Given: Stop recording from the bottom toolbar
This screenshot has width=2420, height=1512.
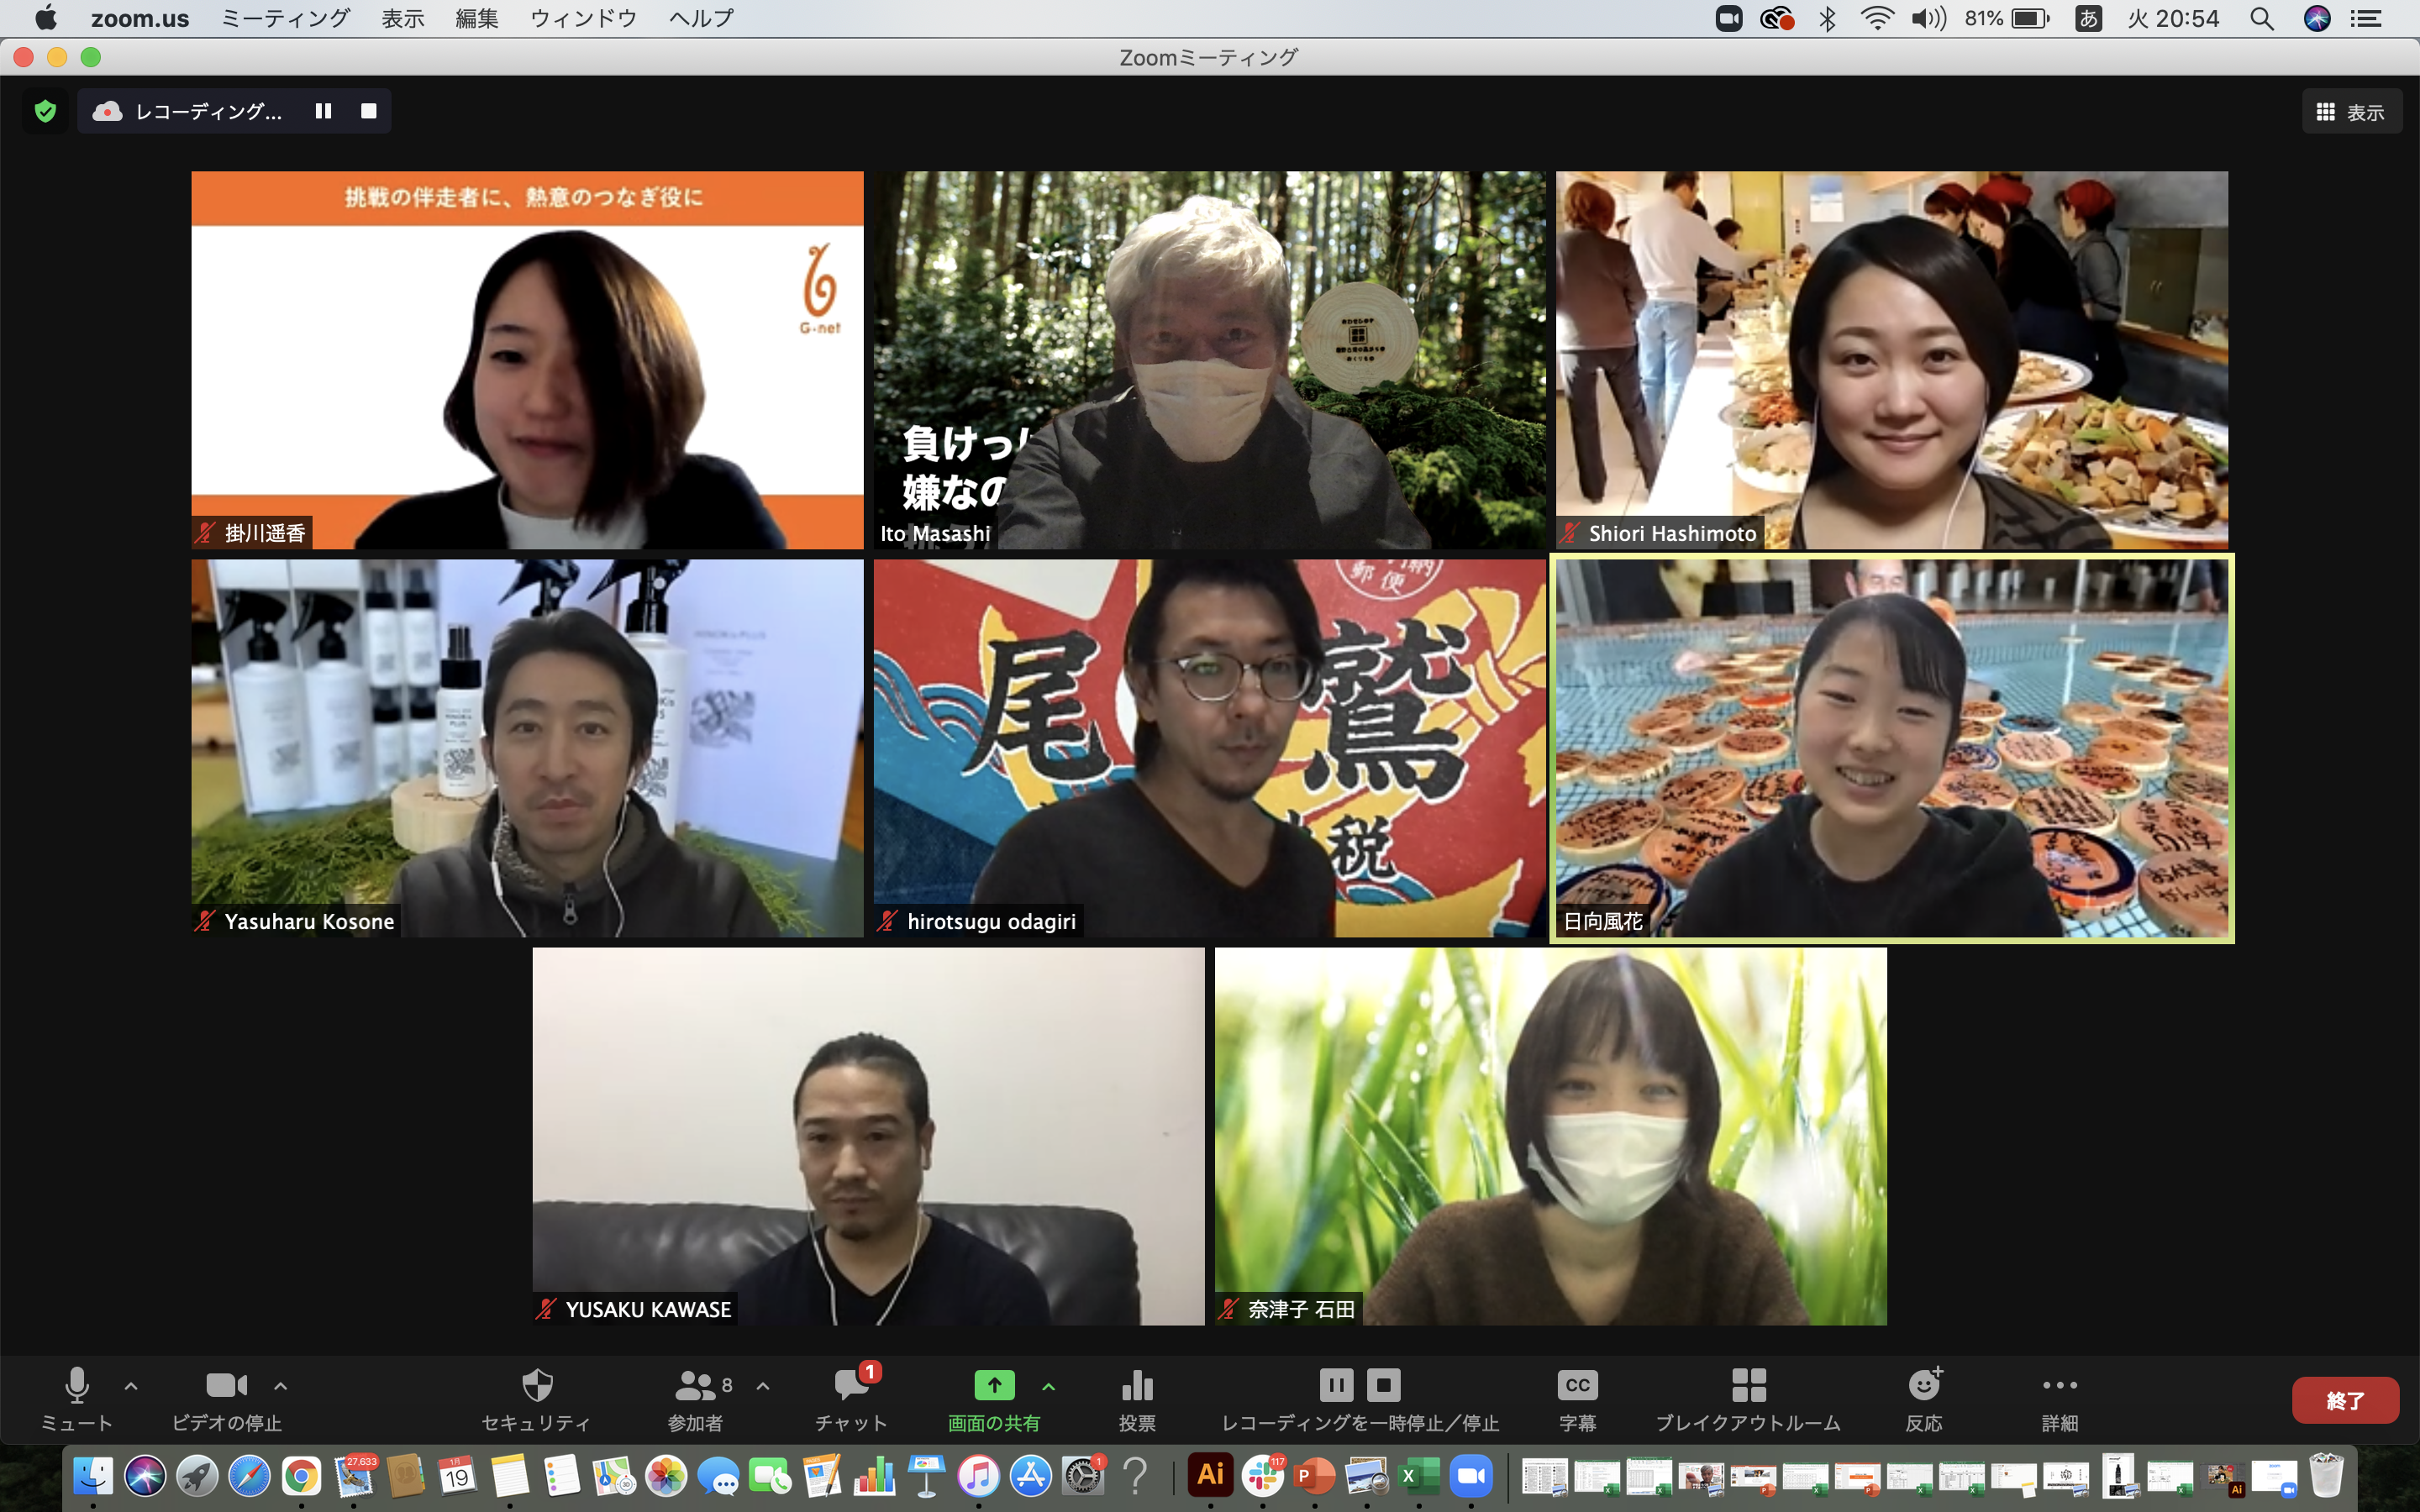Looking at the screenshot, I should pyautogui.click(x=1384, y=1386).
